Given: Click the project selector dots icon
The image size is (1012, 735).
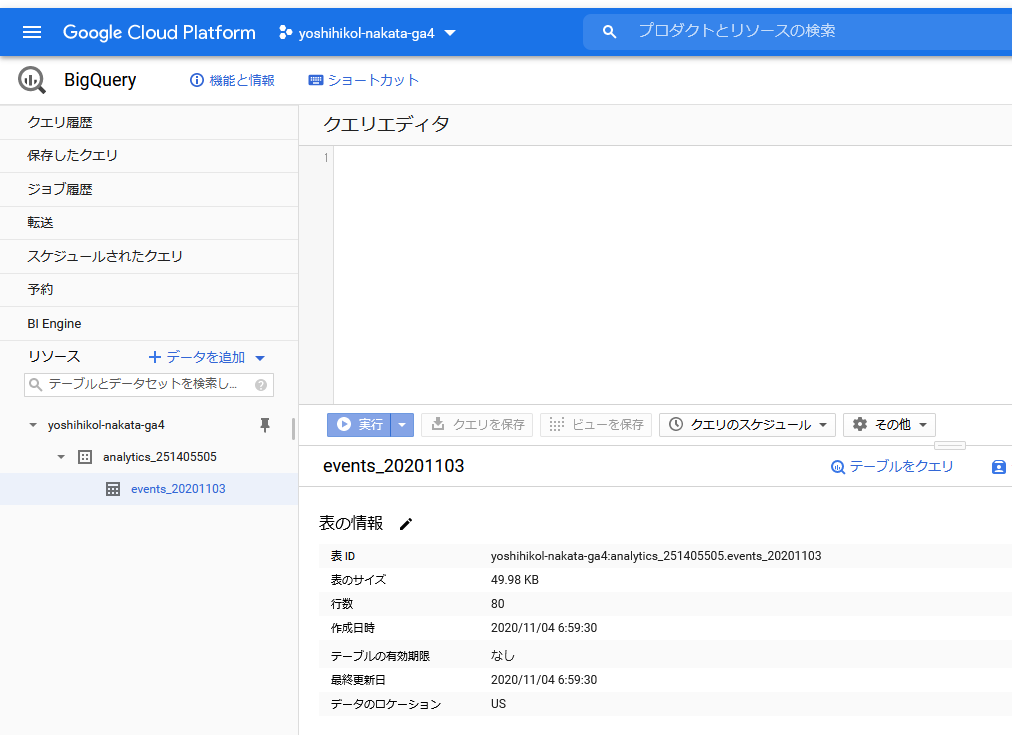Looking at the screenshot, I should [285, 32].
